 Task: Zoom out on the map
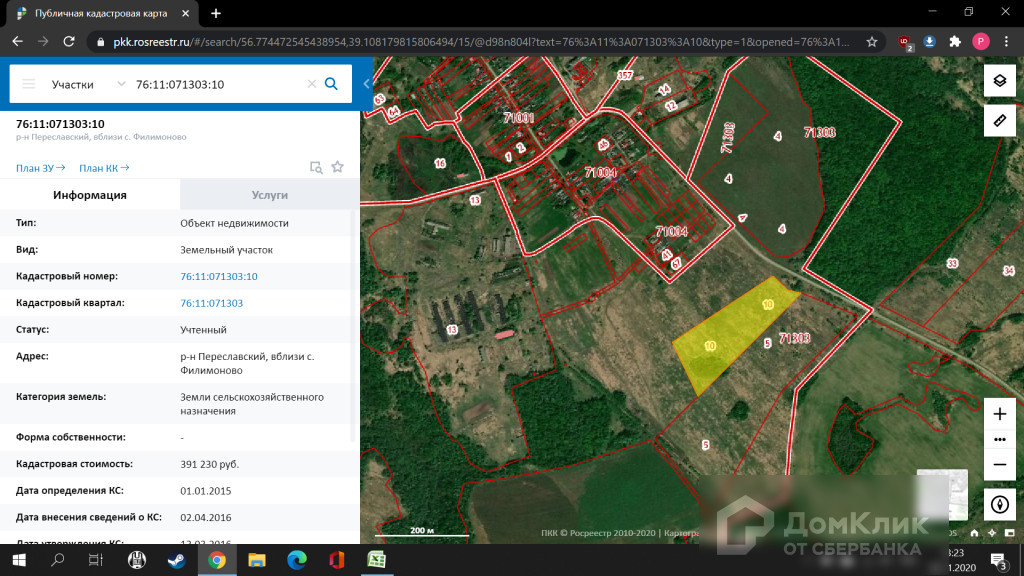[999, 465]
